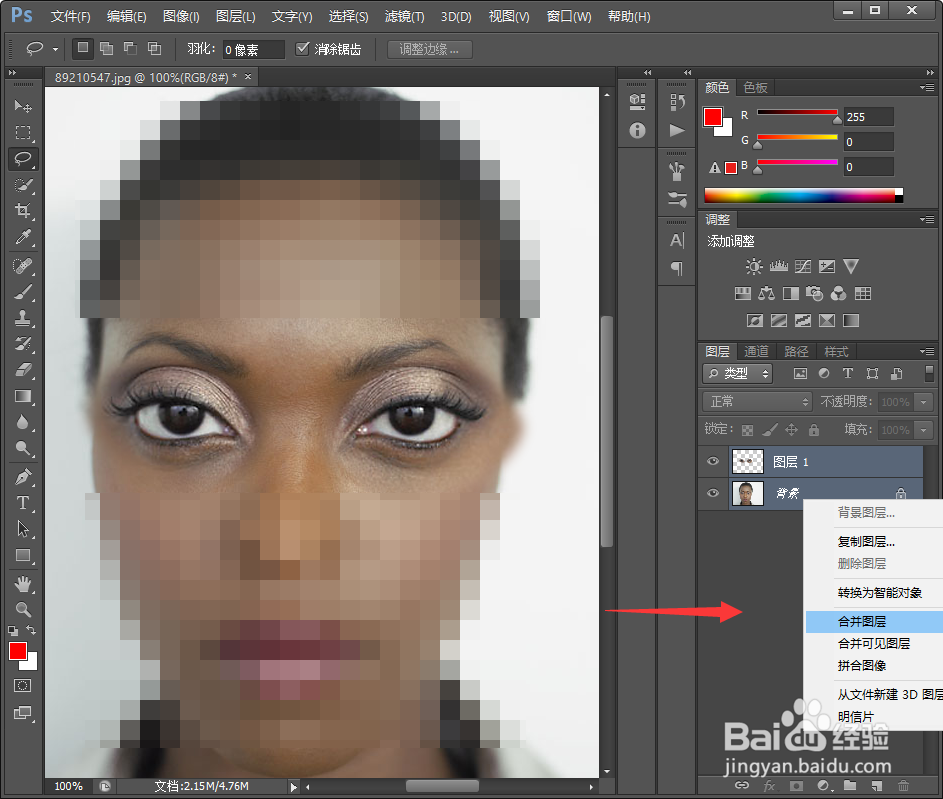
Task: Create new layer icon
Action: (877, 786)
